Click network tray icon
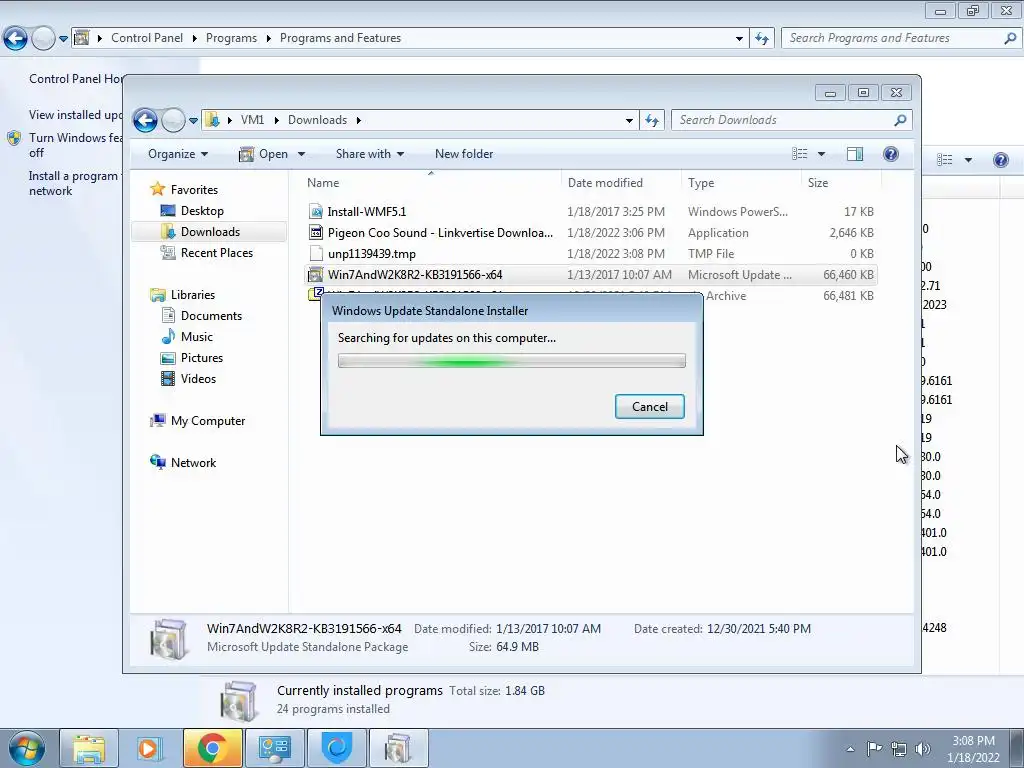 click(x=899, y=748)
